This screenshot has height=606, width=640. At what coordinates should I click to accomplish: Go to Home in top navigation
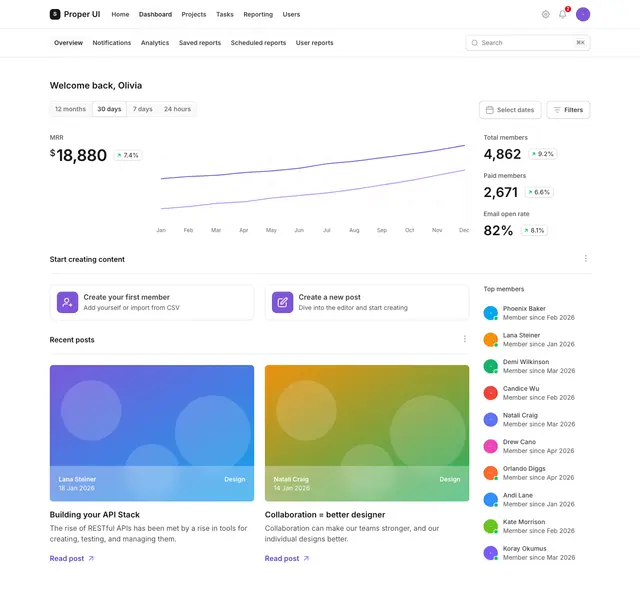pyautogui.click(x=120, y=14)
